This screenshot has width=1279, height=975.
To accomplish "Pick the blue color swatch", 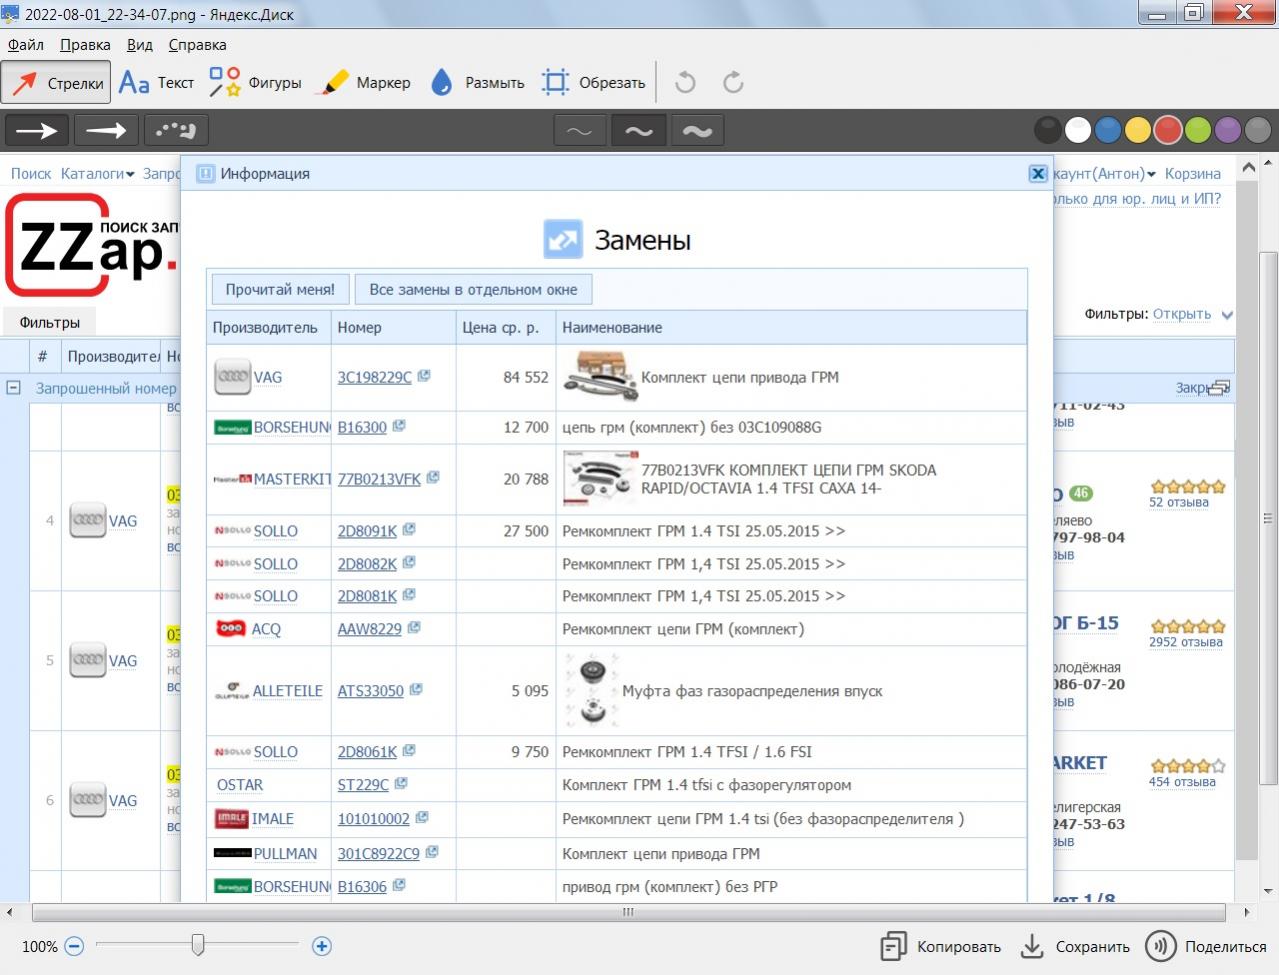I will point(1108,130).
